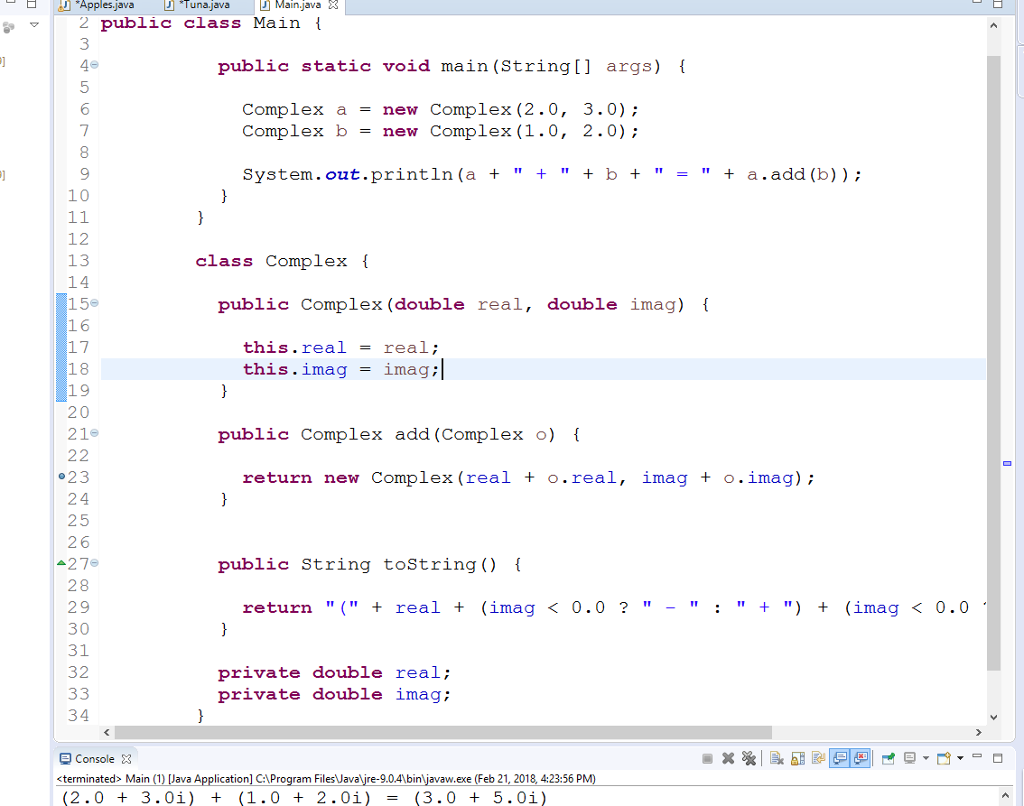Image resolution: width=1024 pixels, height=806 pixels.
Task: Click the Display Selected Console icon
Action: click(910, 757)
